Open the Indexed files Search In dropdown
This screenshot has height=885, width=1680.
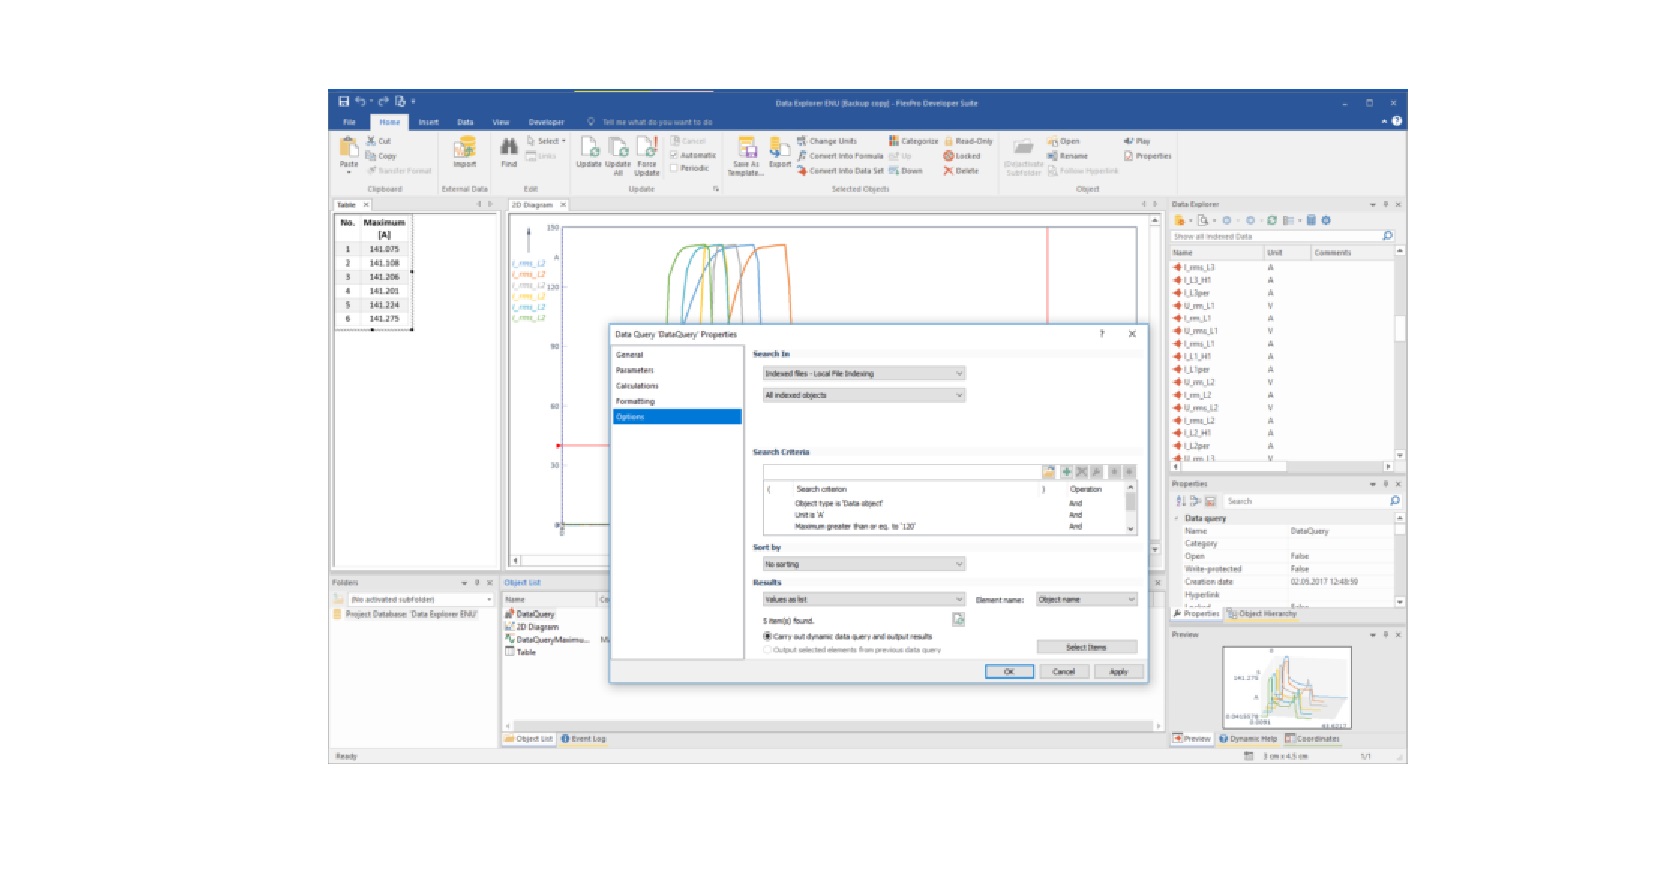(864, 373)
